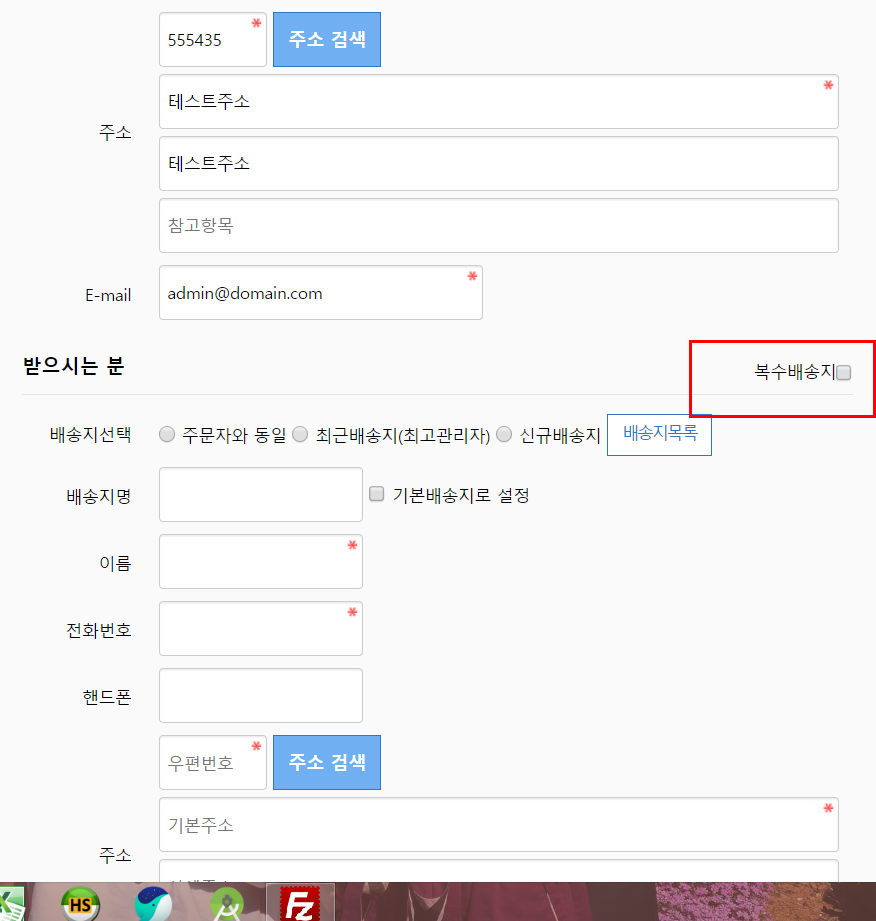Click the 전화번호 input field

260,628
